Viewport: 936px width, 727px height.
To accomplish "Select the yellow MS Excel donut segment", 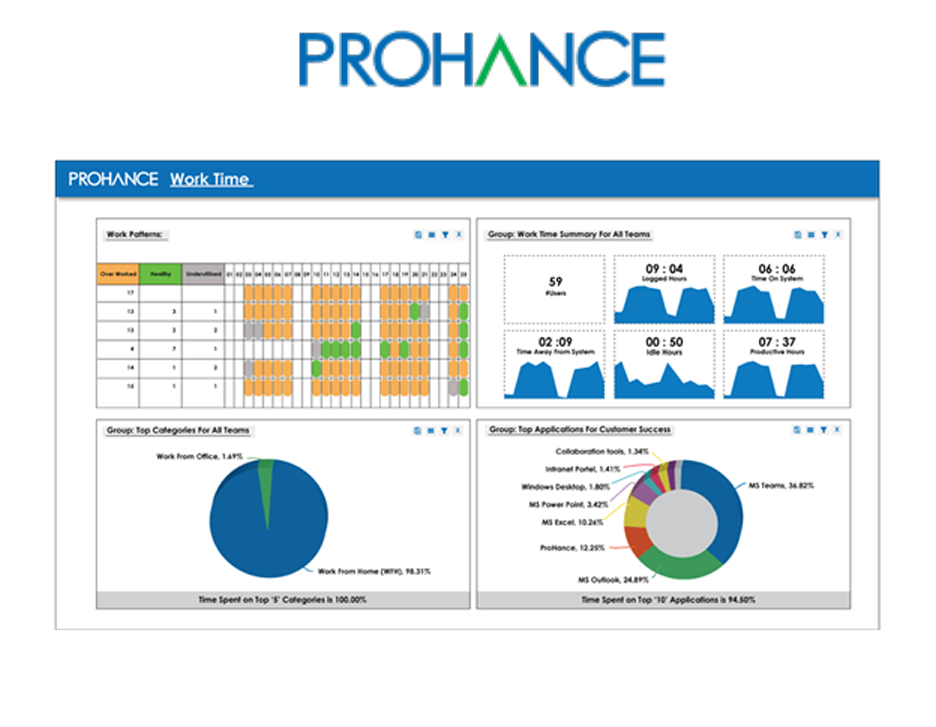I will coord(635,513).
